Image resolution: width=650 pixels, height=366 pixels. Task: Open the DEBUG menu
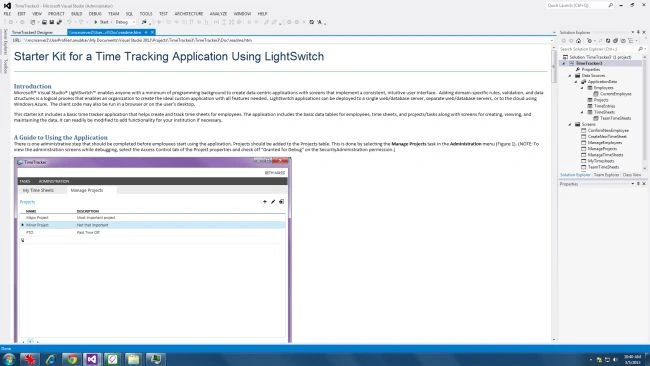point(95,14)
